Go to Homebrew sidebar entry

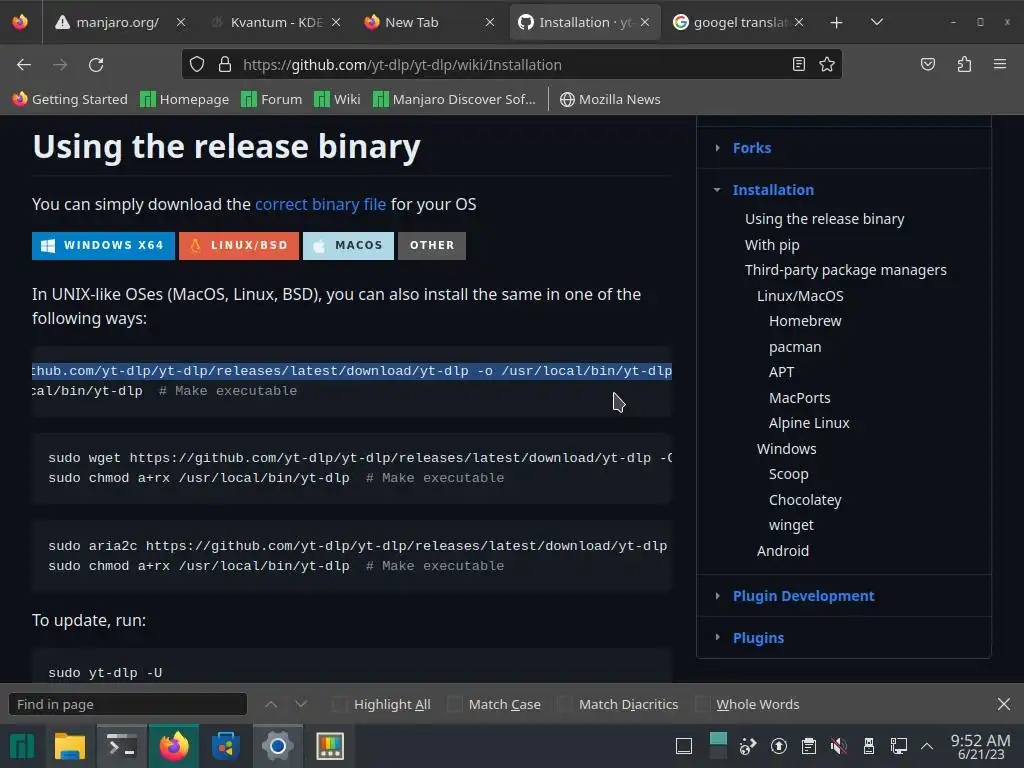[805, 321]
